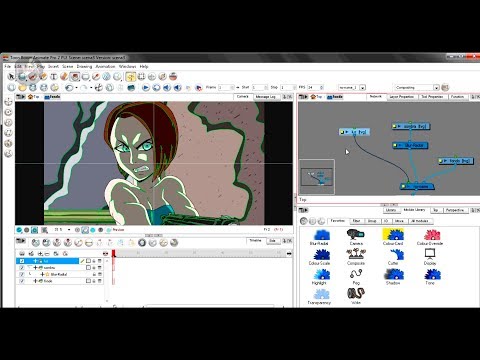Select the Camera module icon
This screenshot has height=360, width=480.
pos(356,235)
